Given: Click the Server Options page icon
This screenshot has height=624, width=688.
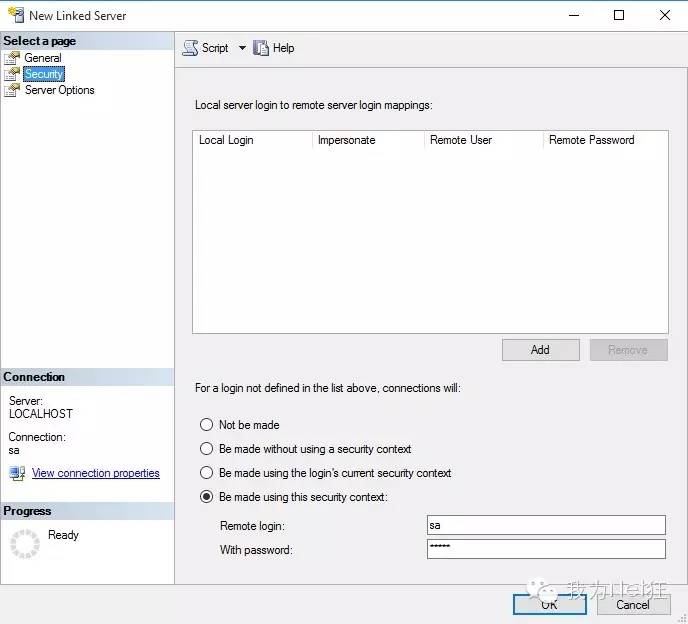Looking at the screenshot, I should pyautogui.click(x=12, y=90).
